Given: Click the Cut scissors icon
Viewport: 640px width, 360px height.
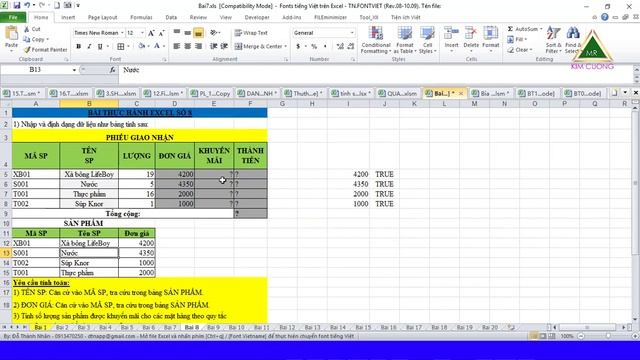Looking at the screenshot, I should click(x=27, y=29).
